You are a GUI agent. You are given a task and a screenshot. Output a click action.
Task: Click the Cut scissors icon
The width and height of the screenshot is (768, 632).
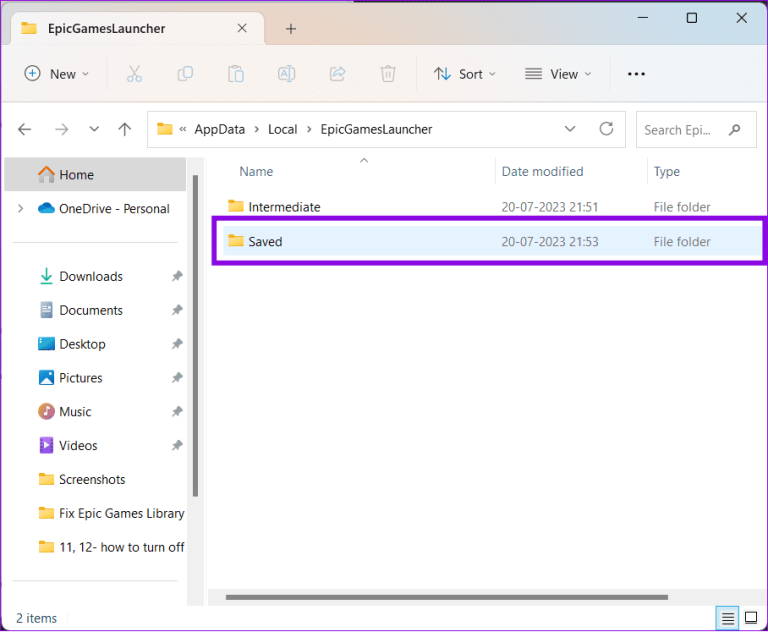pyautogui.click(x=134, y=74)
